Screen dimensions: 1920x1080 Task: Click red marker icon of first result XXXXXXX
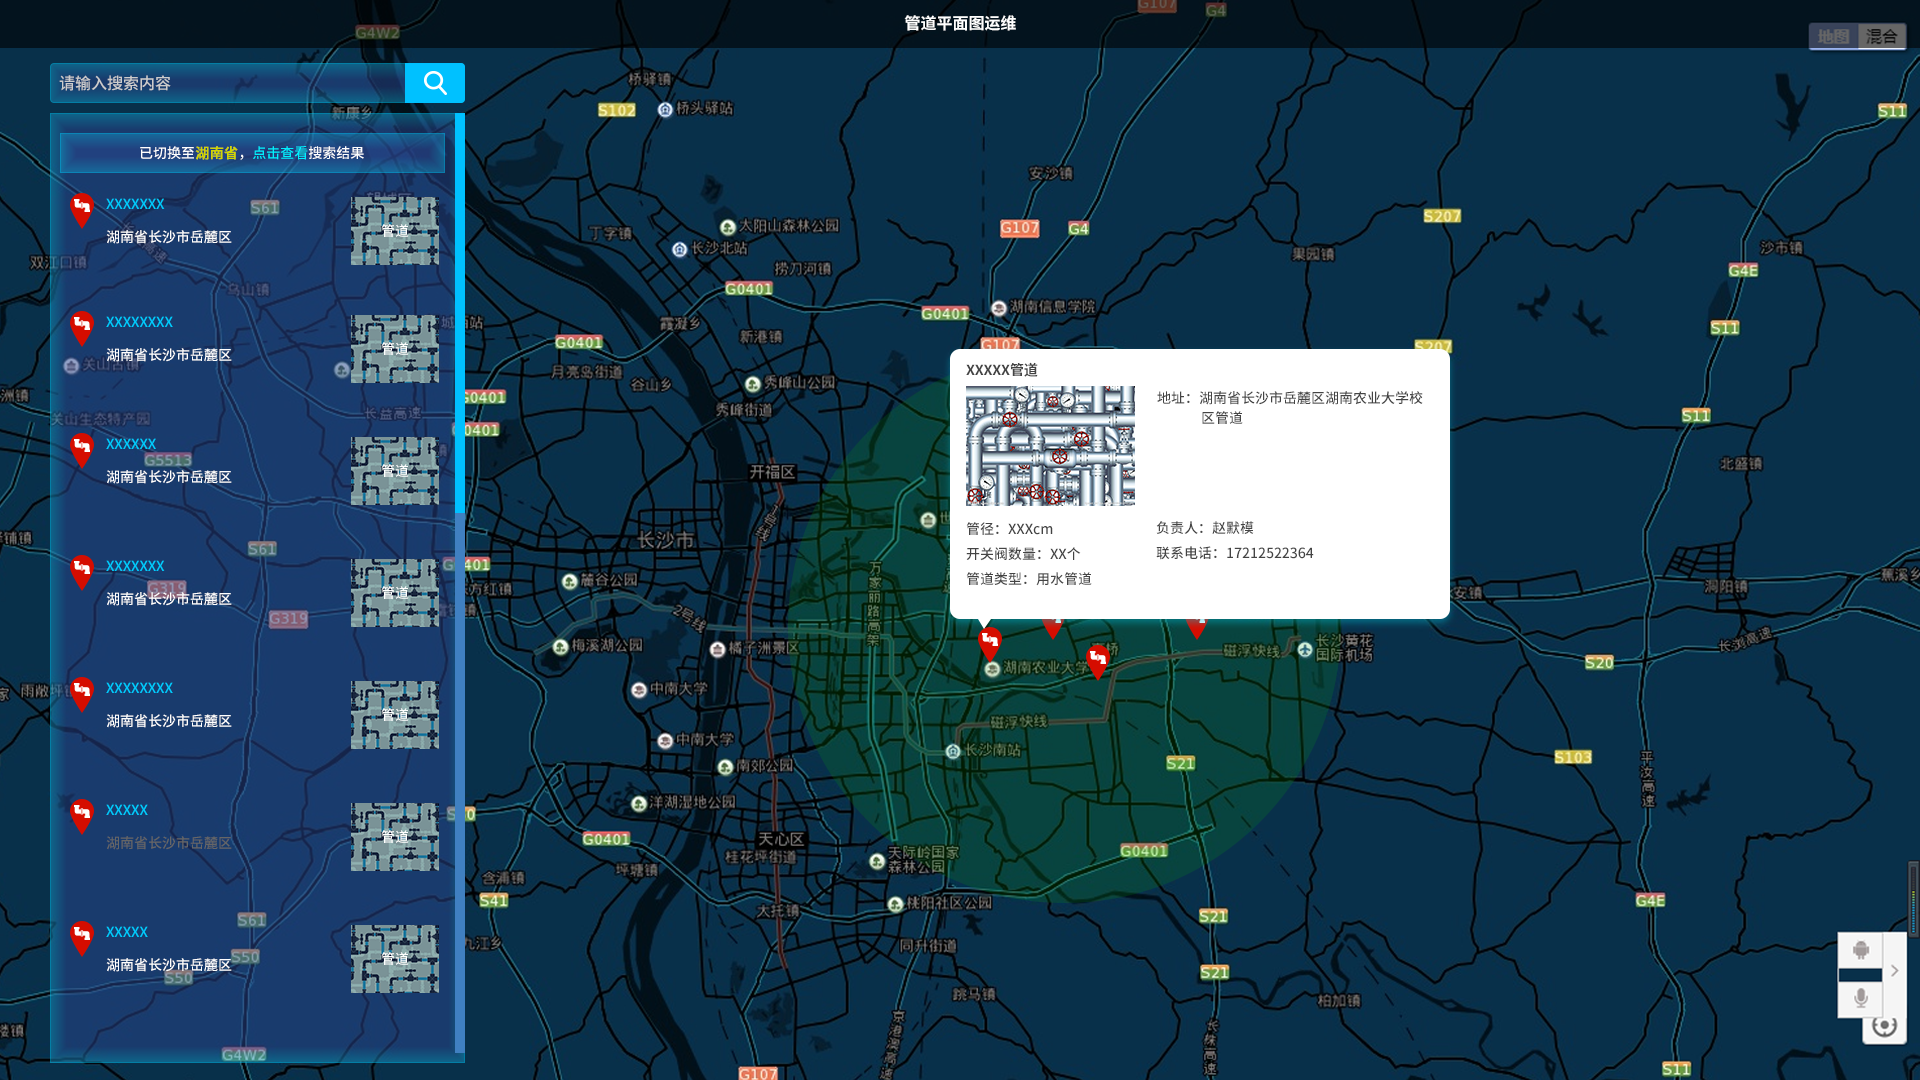[x=82, y=211]
